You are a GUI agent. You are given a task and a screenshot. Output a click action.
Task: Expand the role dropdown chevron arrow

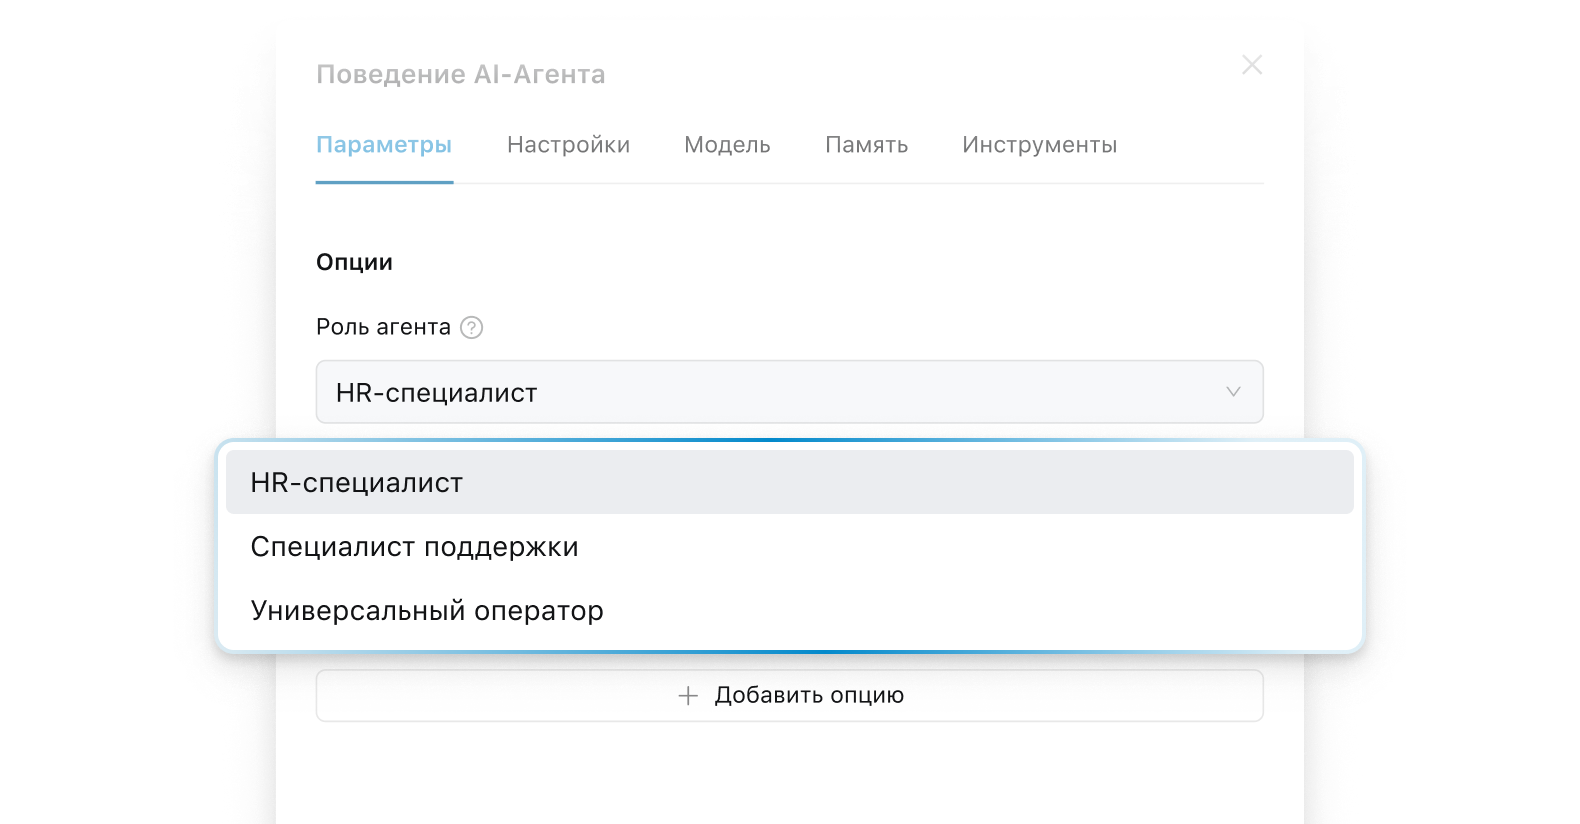pos(1233,392)
